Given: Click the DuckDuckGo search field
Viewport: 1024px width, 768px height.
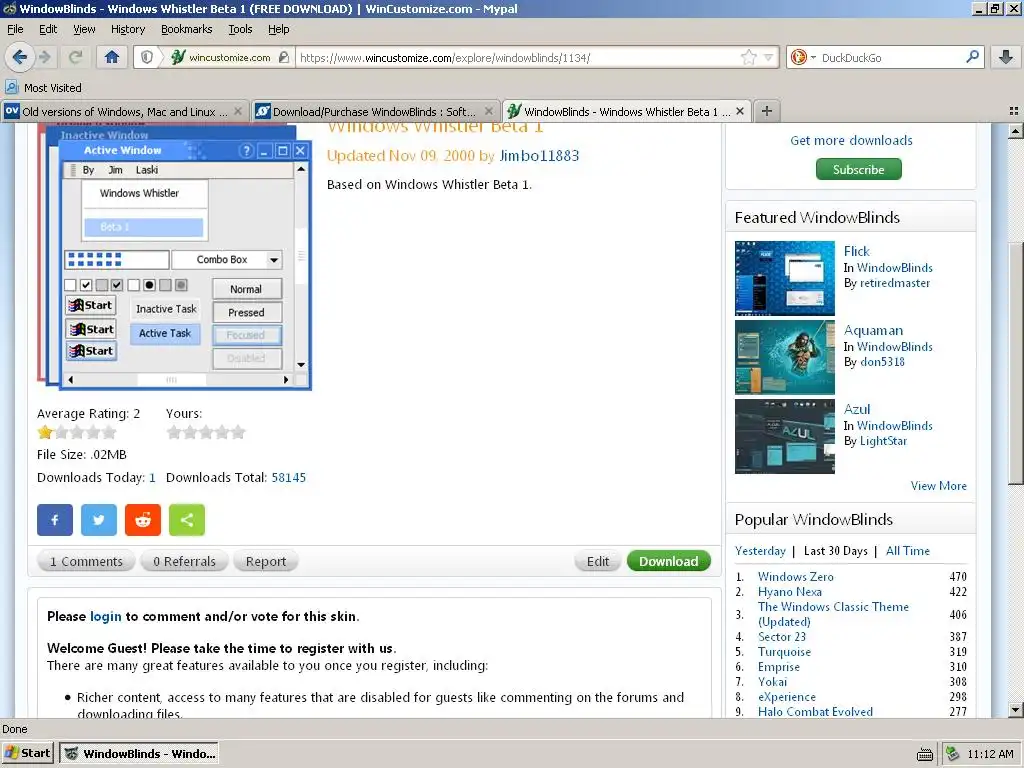Looking at the screenshot, I should coord(891,57).
